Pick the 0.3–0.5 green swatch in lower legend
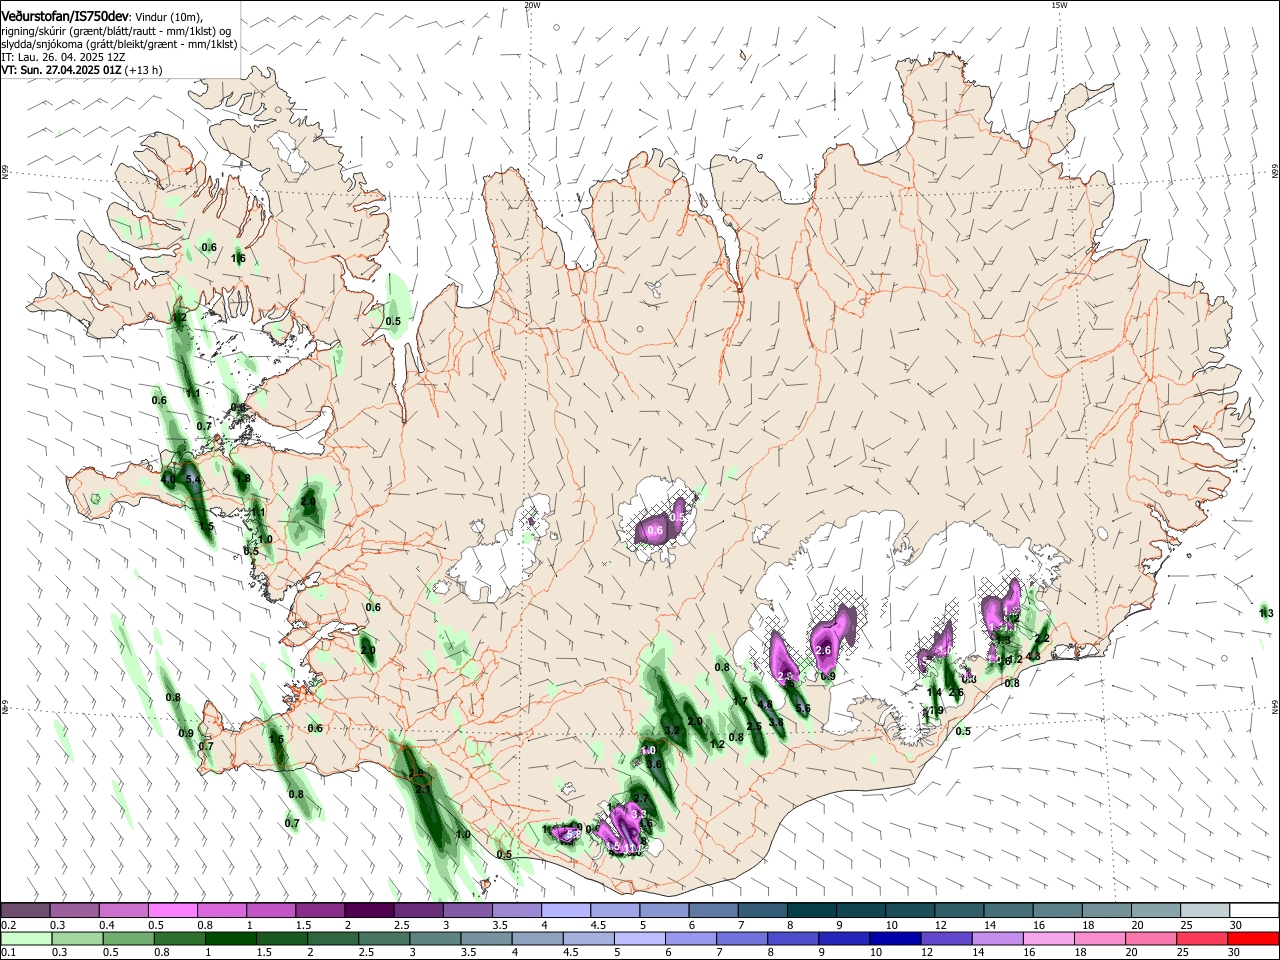This screenshot has height=960, width=1280. (x=77, y=939)
